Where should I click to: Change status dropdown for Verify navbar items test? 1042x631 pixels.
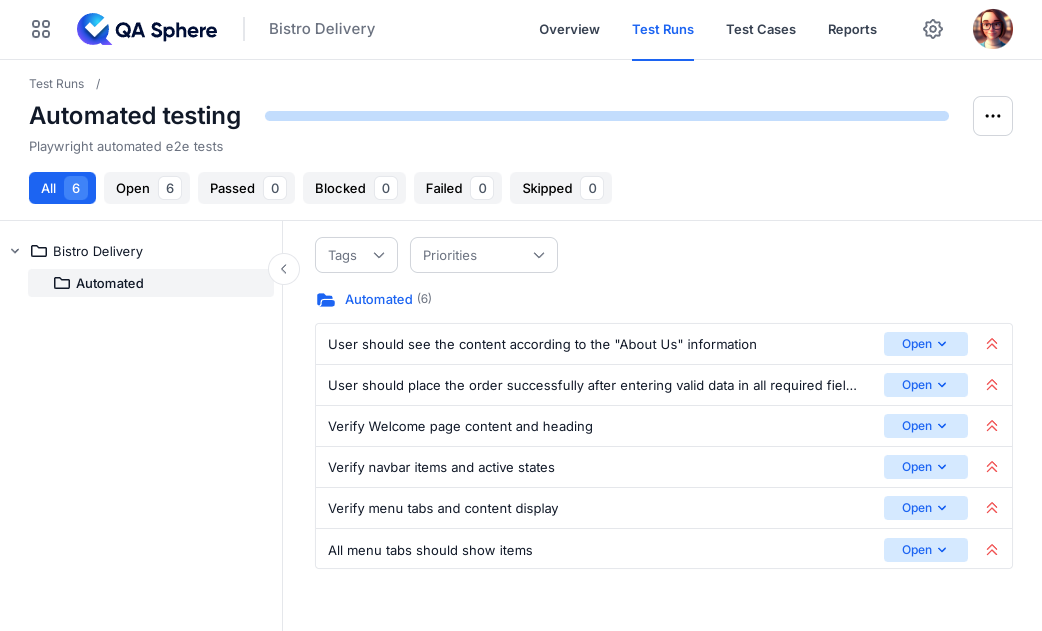point(925,467)
